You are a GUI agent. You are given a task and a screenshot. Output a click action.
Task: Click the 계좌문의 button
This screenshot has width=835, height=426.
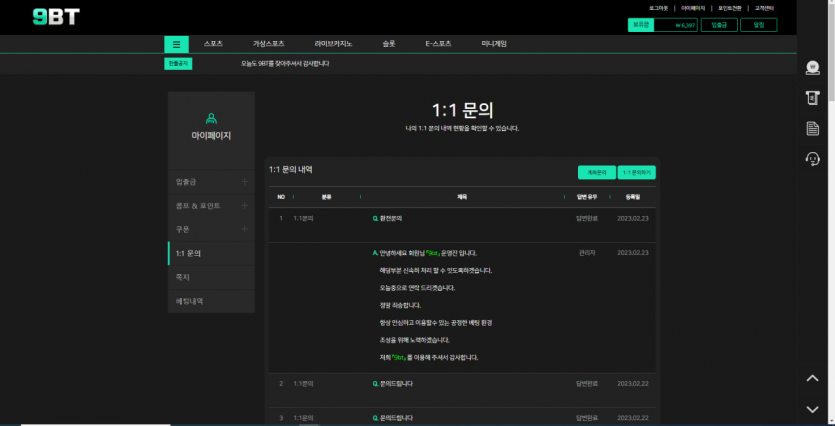(x=597, y=172)
